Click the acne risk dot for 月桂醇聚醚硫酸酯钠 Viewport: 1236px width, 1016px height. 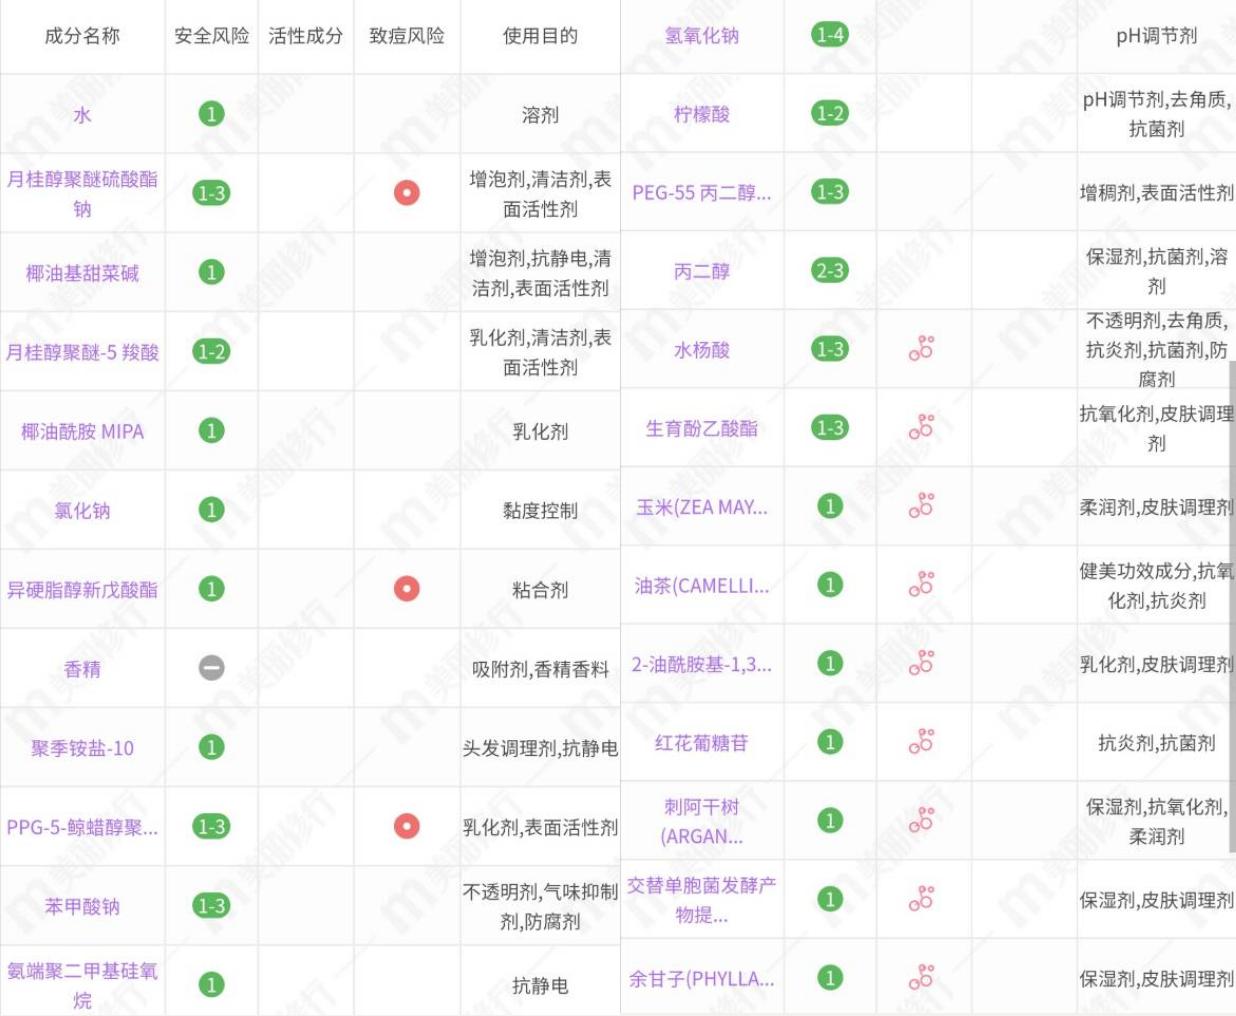tap(408, 190)
